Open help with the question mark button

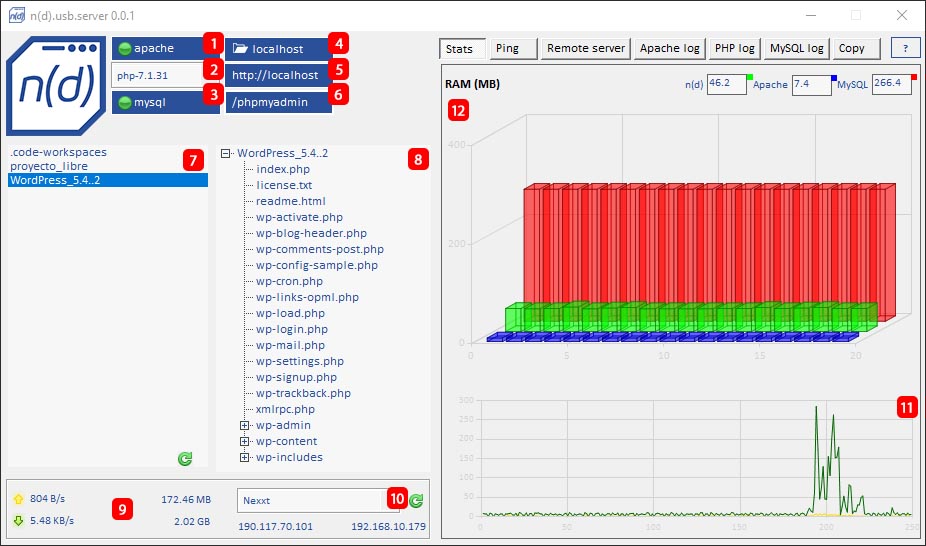point(905,48)
